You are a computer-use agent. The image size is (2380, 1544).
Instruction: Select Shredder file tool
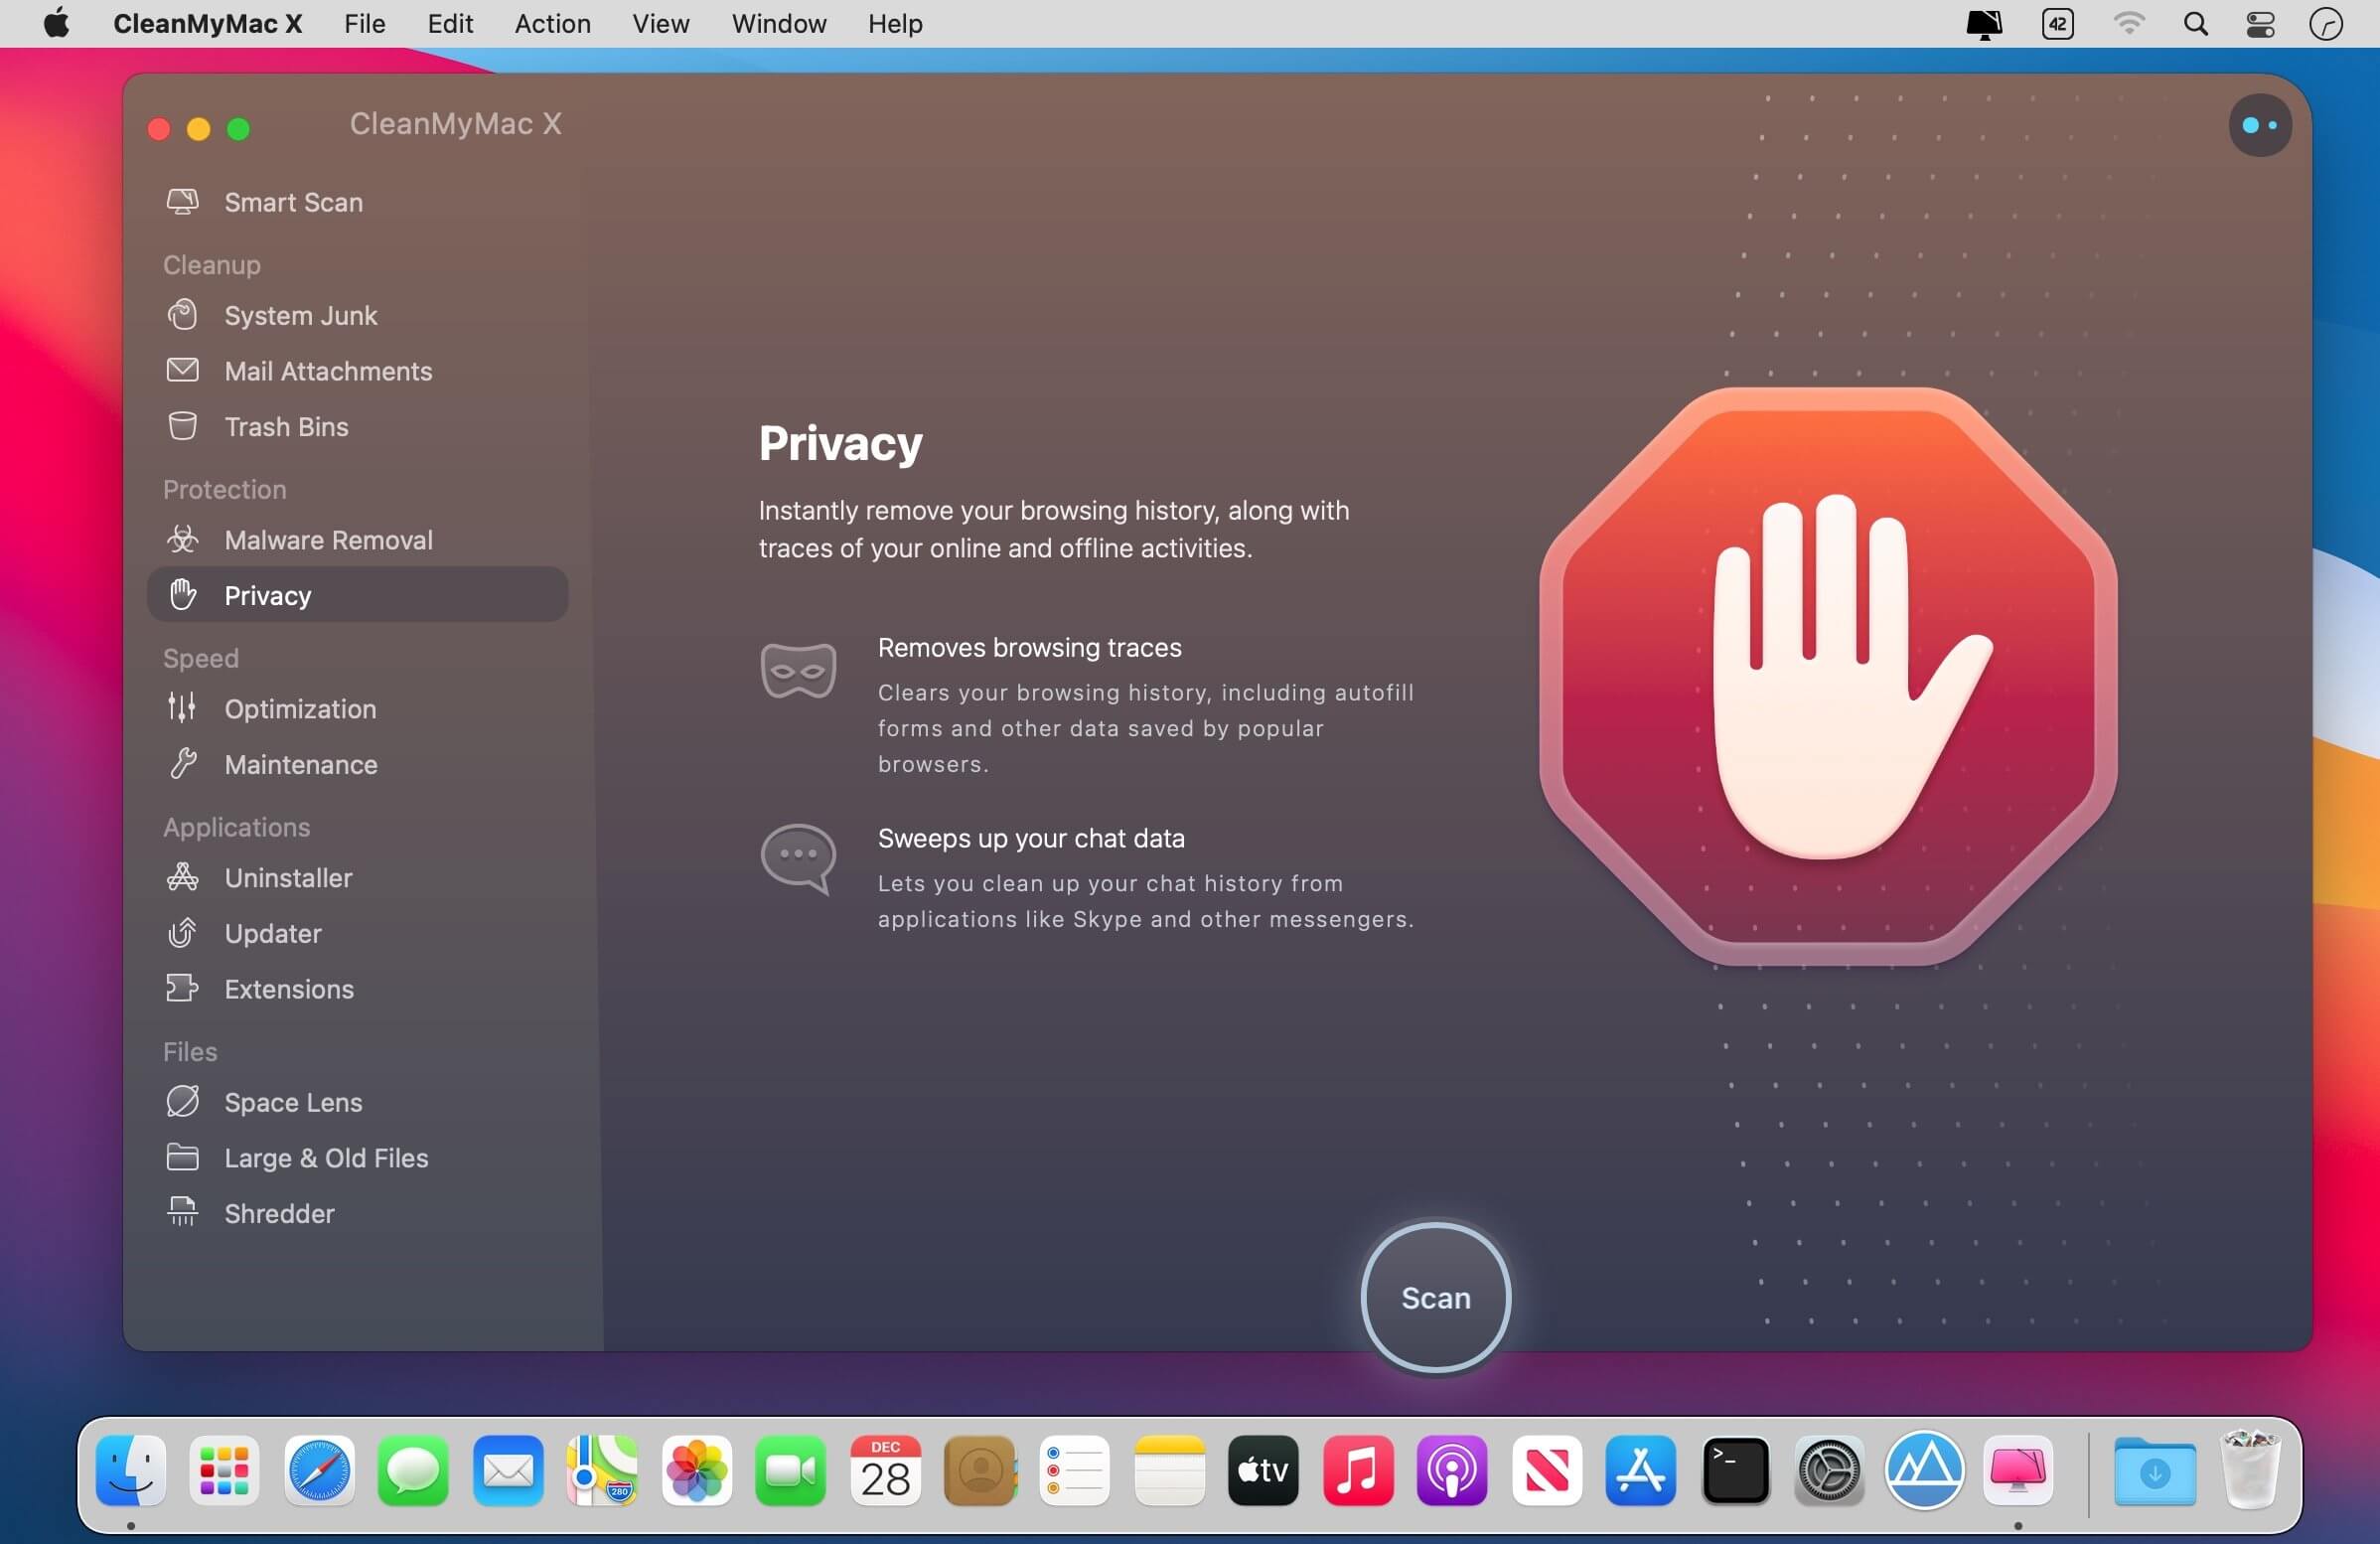(x=279, y=1213)
